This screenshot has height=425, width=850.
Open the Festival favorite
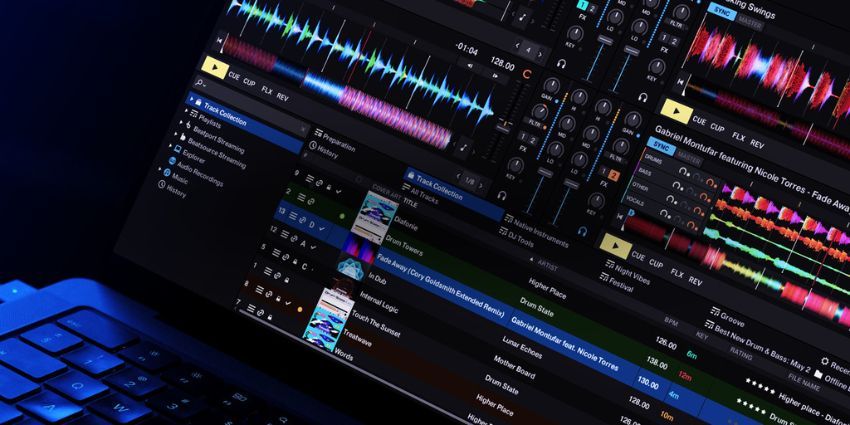(616, 282)
